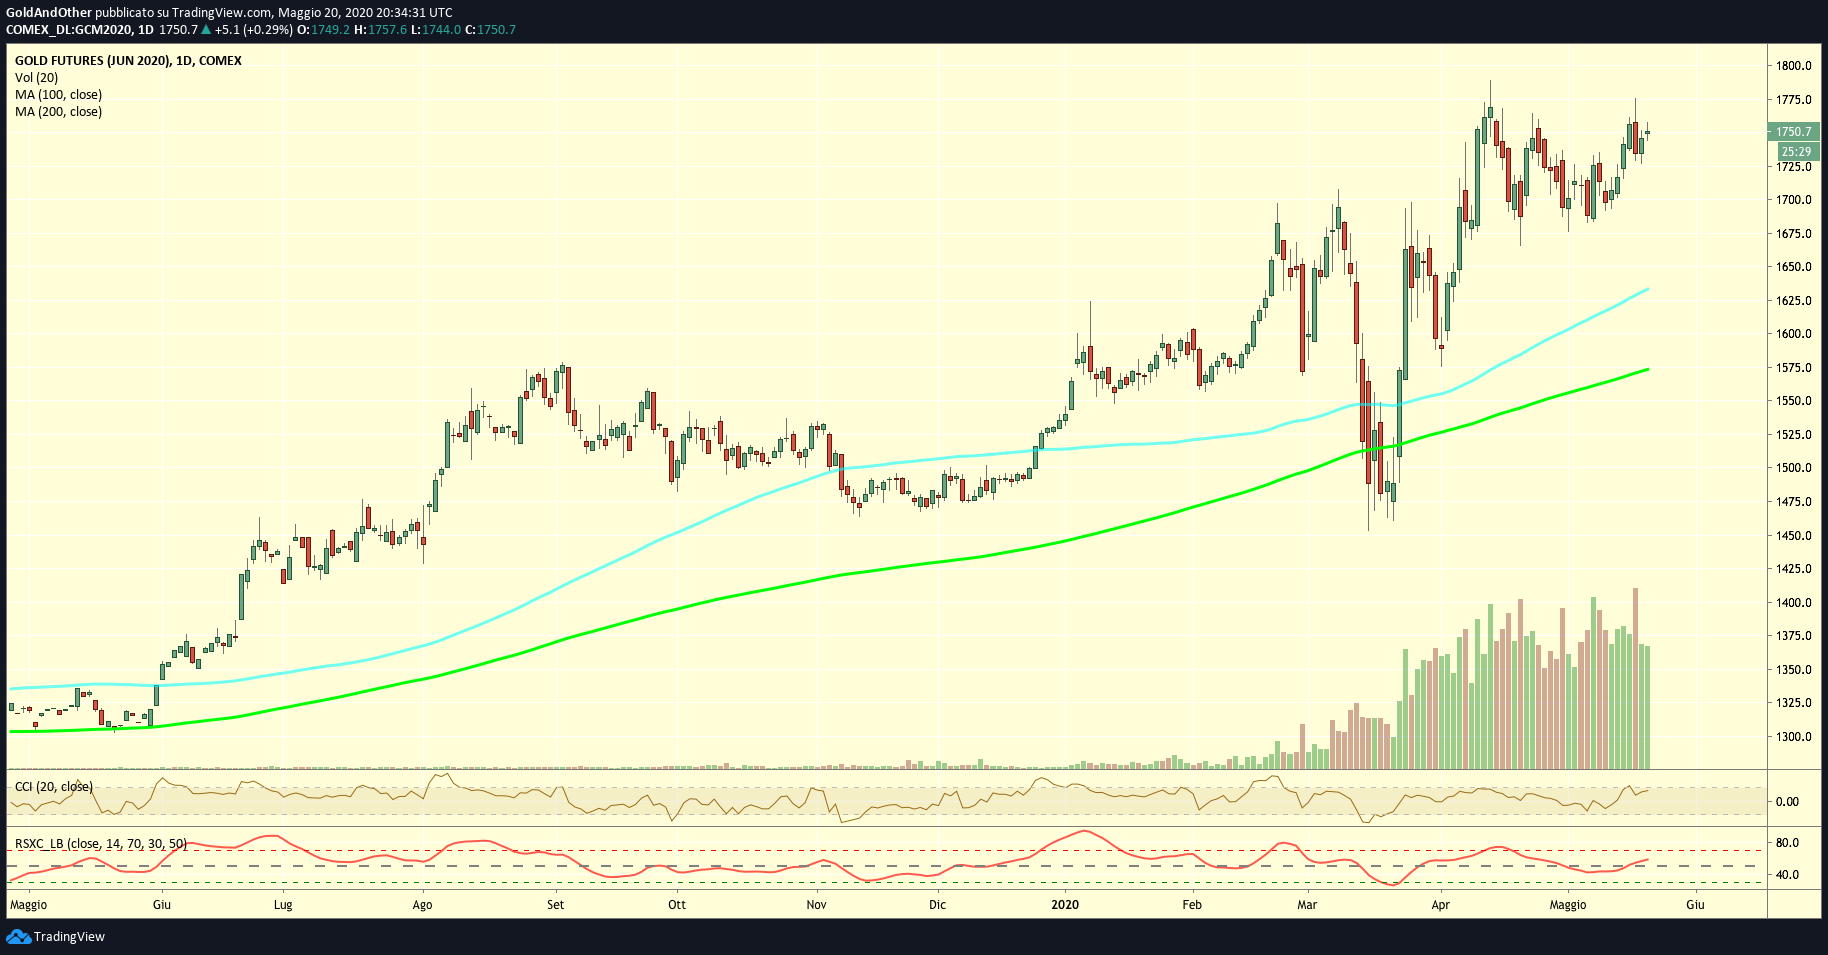Click the 1650.0 price axis label

pyautogui.click(x=1794, y=267)
